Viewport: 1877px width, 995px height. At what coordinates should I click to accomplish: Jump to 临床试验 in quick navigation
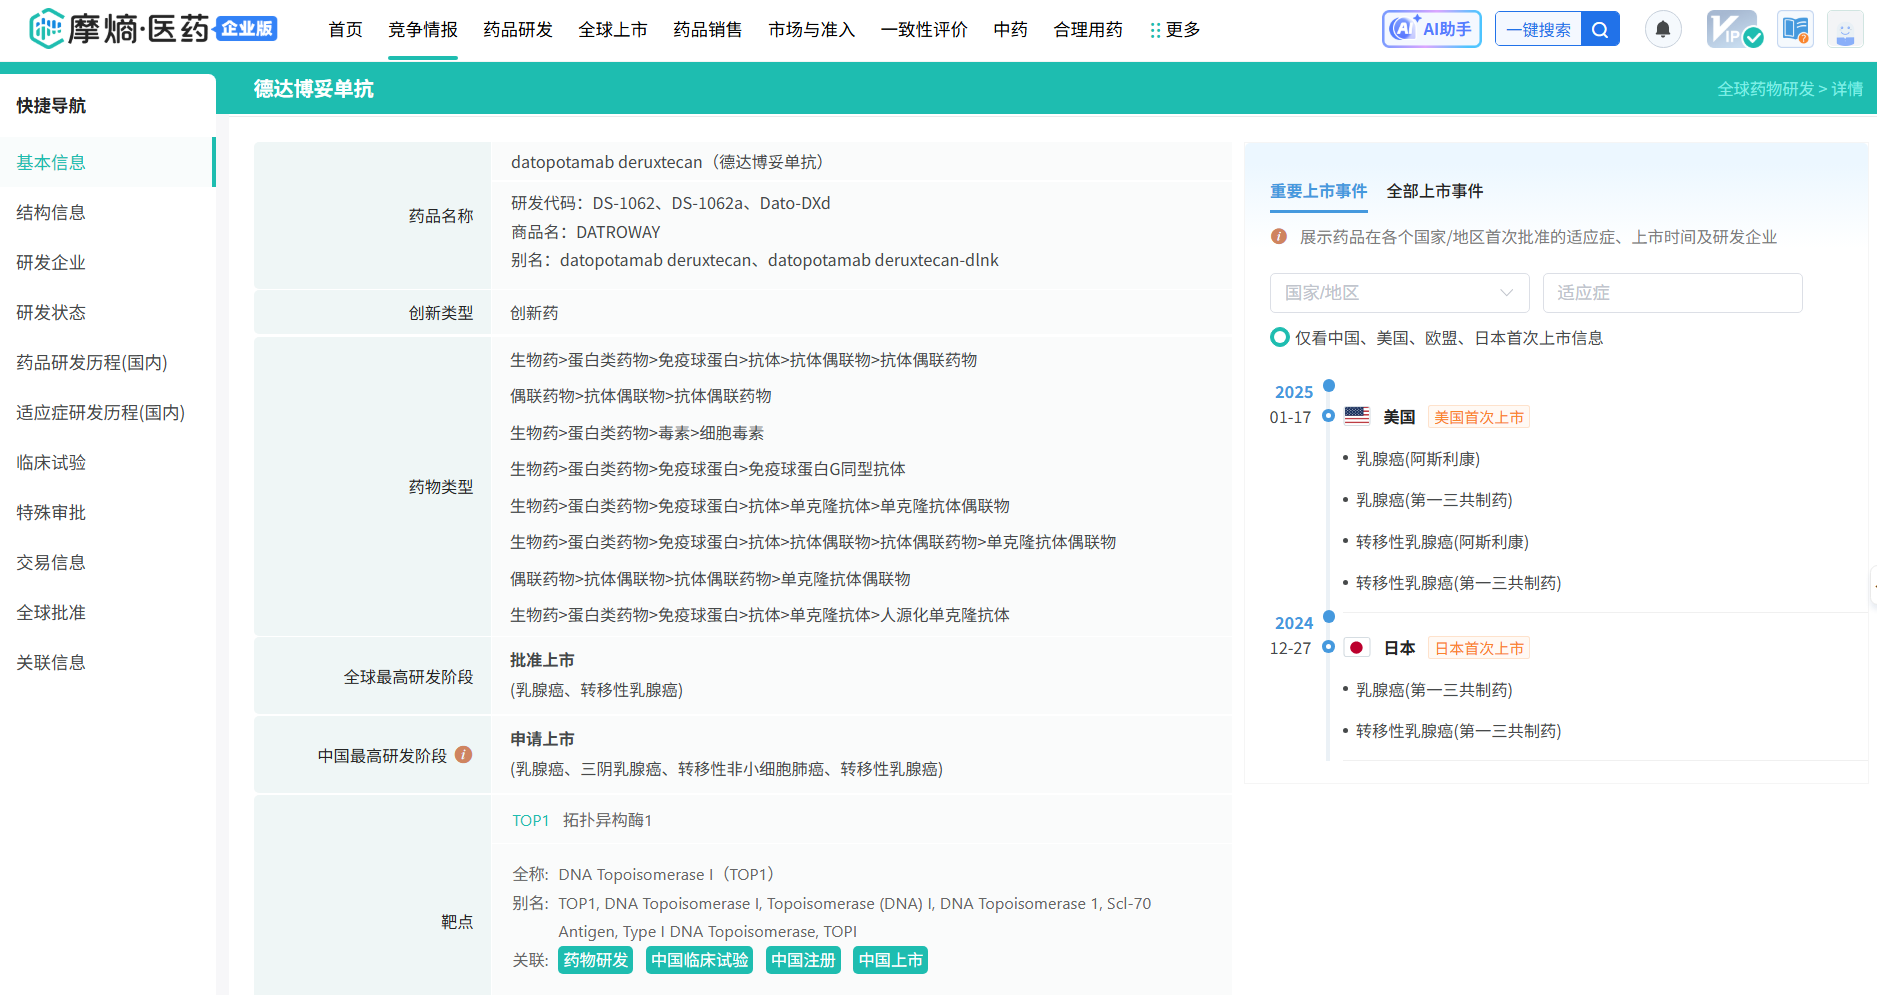[x=51, y=462]
